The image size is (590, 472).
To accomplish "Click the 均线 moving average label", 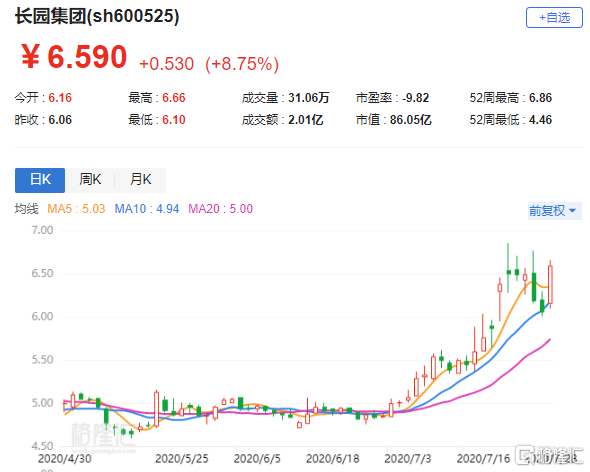I will (26, 209).
